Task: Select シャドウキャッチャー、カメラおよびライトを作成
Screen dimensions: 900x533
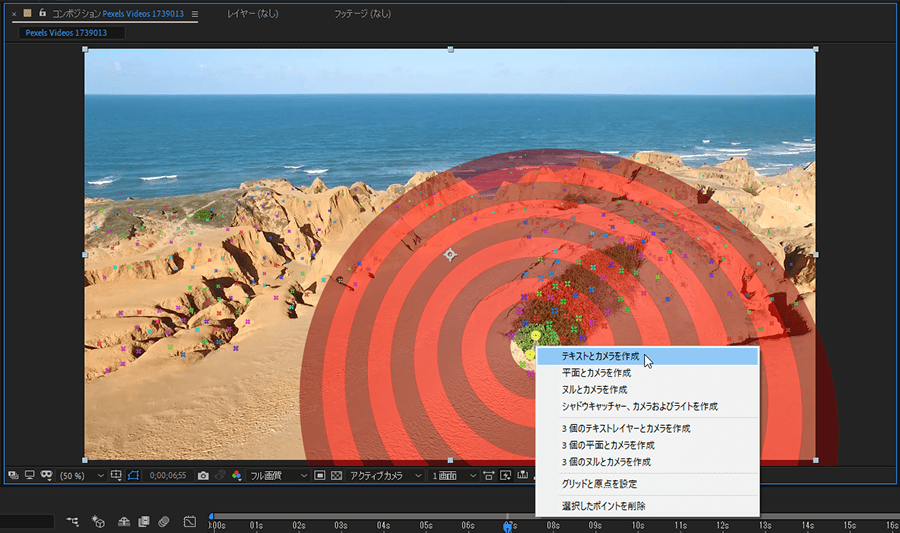Action: 647,406
